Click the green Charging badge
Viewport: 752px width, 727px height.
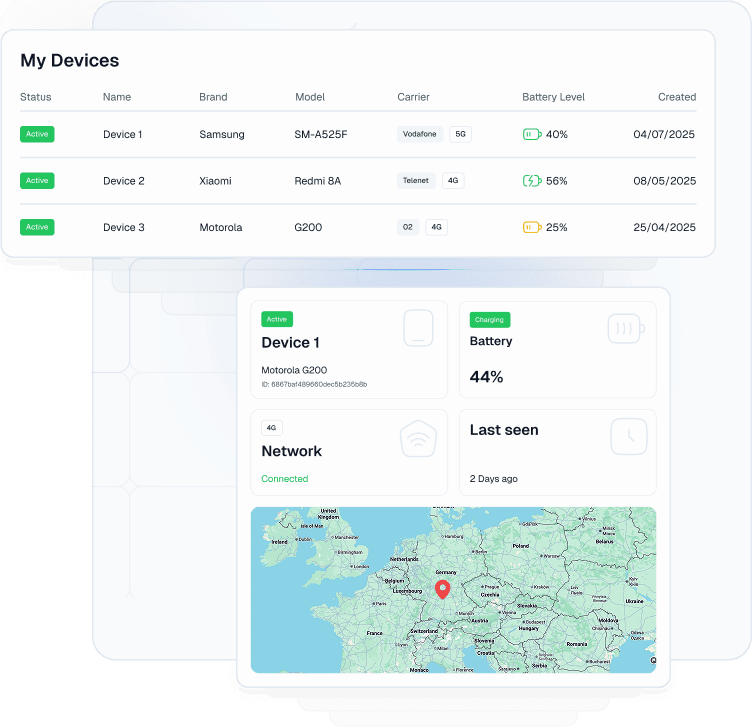490,320
